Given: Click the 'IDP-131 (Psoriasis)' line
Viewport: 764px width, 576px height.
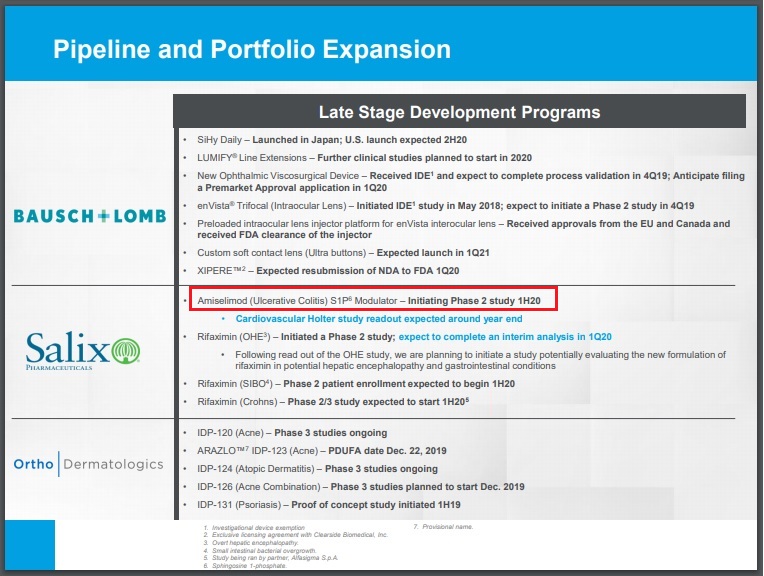Looking at the screenshot, I should 328,505.
